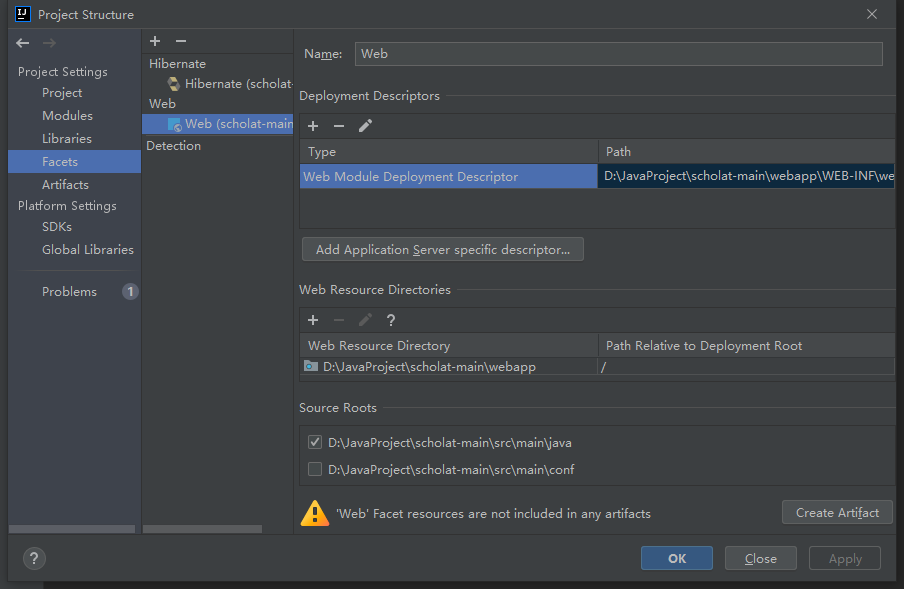Remove the selected deployment descriptor
Viewport: 904px width, 589px height.
(x=339, y=126)
